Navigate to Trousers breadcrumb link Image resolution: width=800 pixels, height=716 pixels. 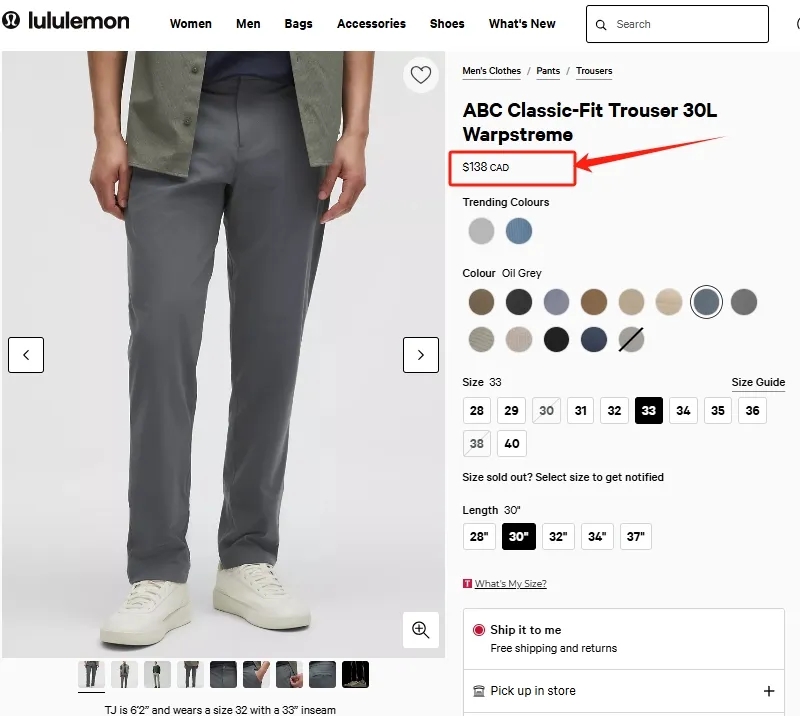coord(594,71)
